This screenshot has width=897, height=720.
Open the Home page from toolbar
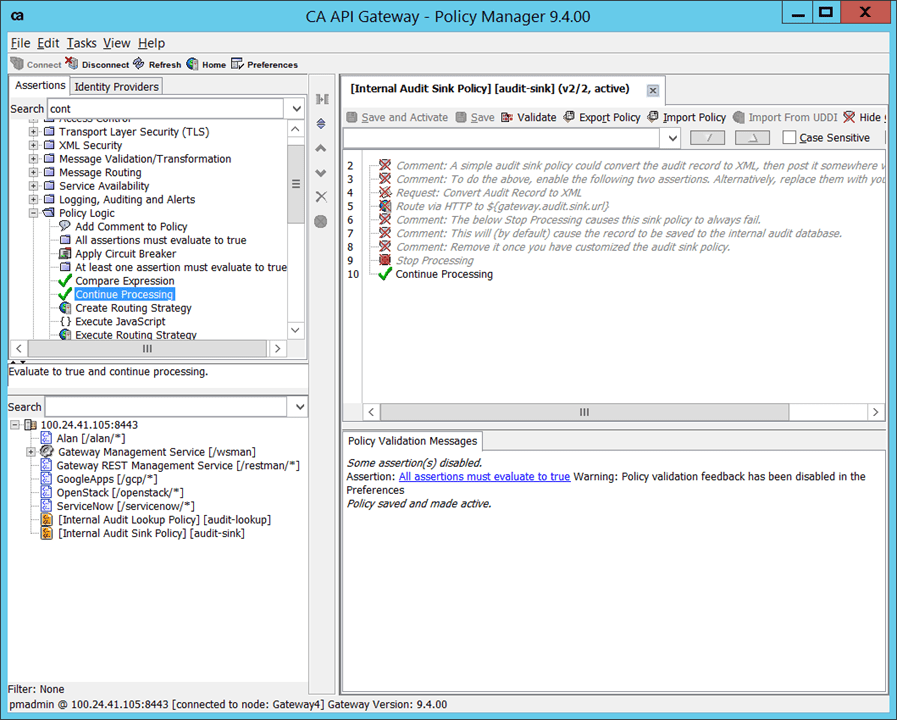[x=192, y=65]
